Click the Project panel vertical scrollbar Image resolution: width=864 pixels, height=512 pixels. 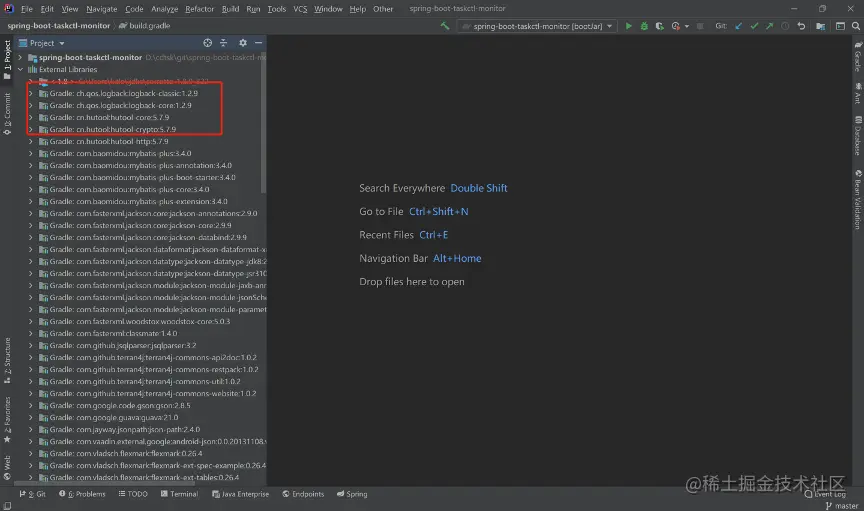click(263, 121)
